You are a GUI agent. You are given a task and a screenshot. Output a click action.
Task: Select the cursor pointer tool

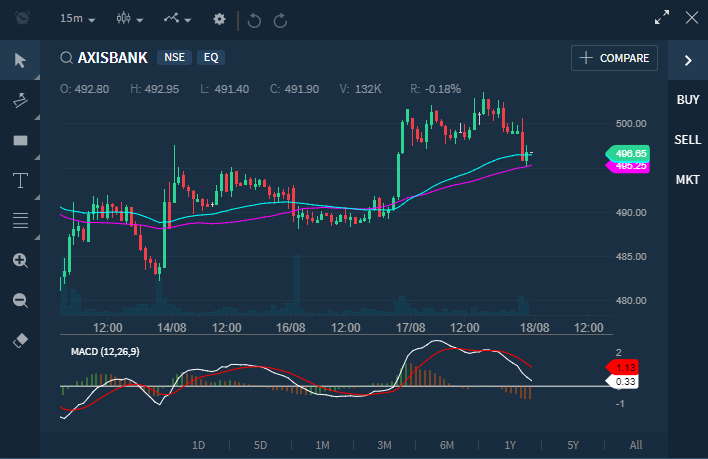20,60
